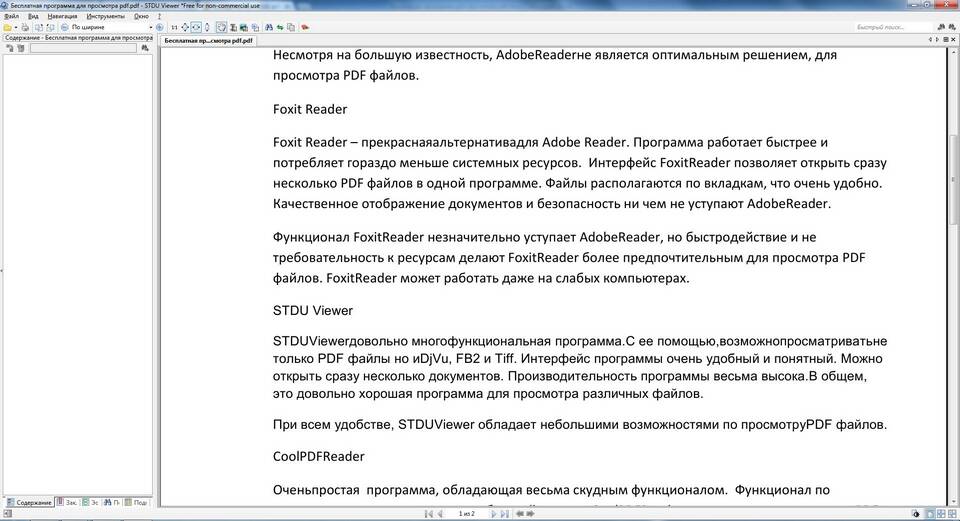Screen dimensions: 960x521
Task: Click the contents panel search field
Action: tap(83, 48)
